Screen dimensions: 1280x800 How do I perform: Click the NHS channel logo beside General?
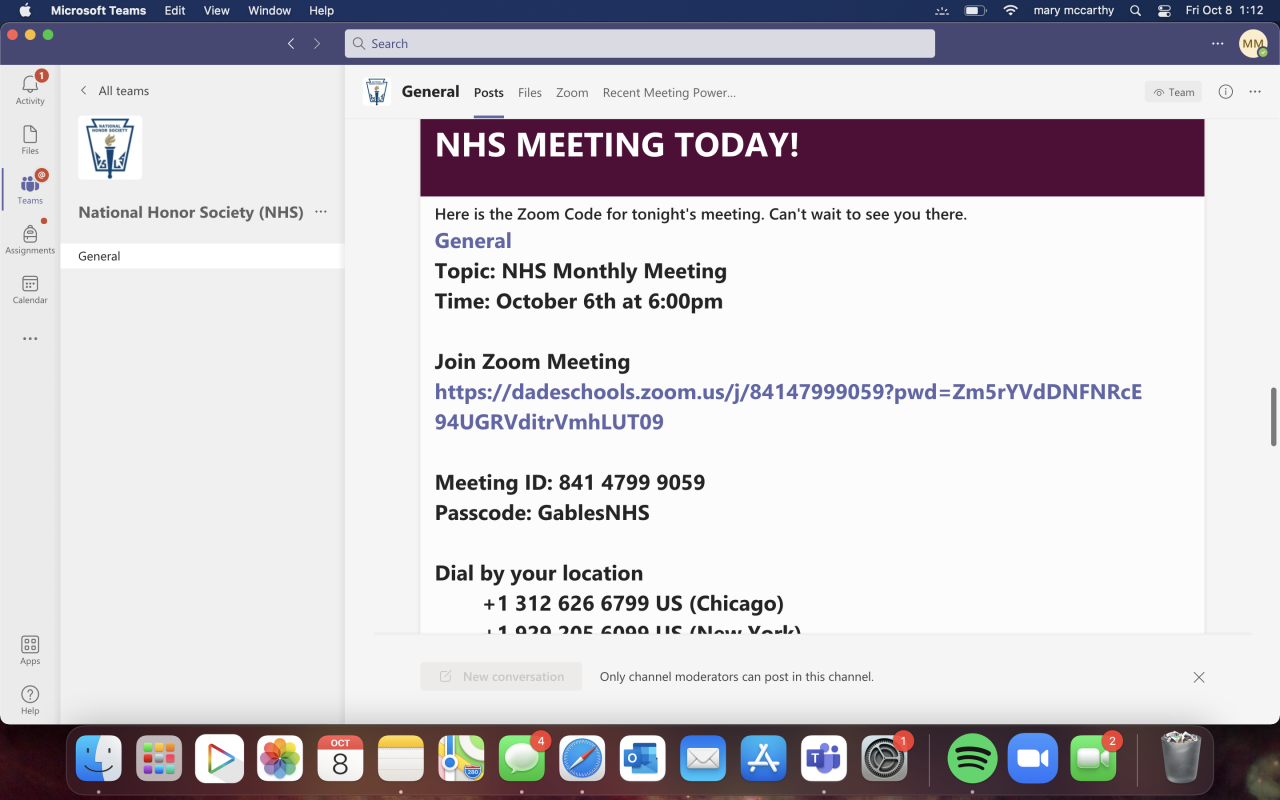tap(376, 92)
